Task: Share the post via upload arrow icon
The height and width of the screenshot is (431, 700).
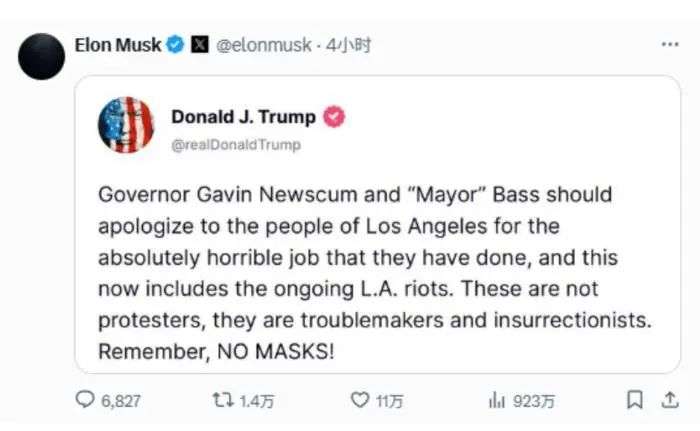Action: [x=670, y=400]
